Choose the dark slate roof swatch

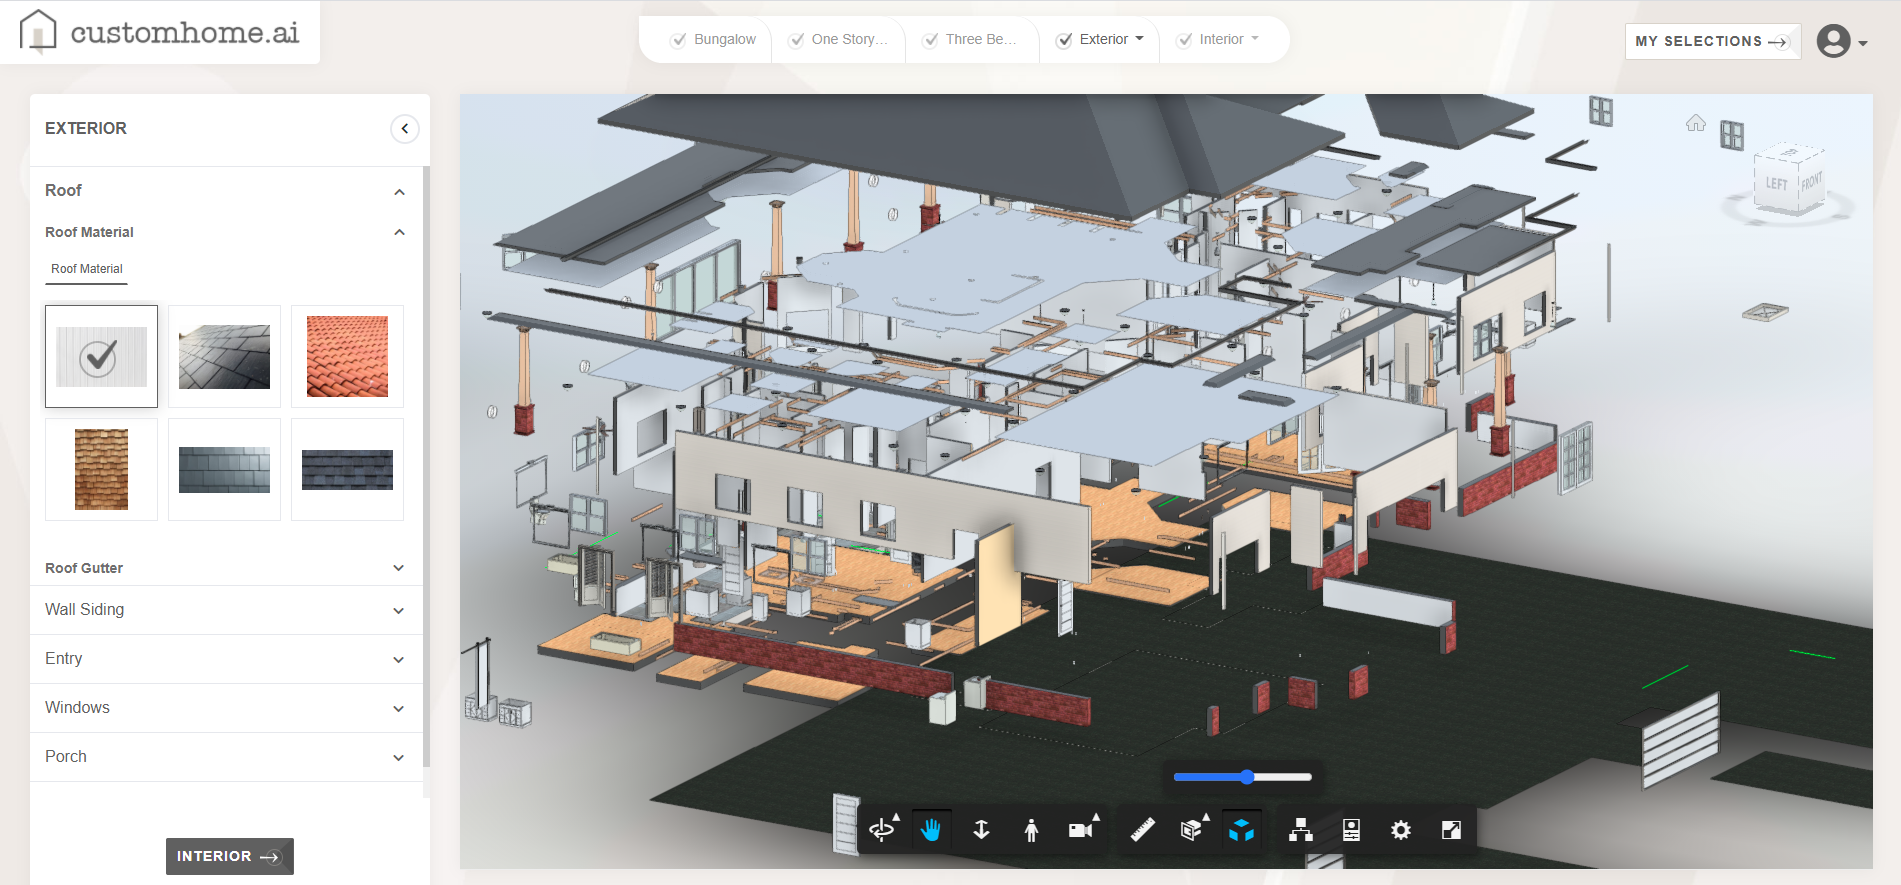click(x=224, y=356)
